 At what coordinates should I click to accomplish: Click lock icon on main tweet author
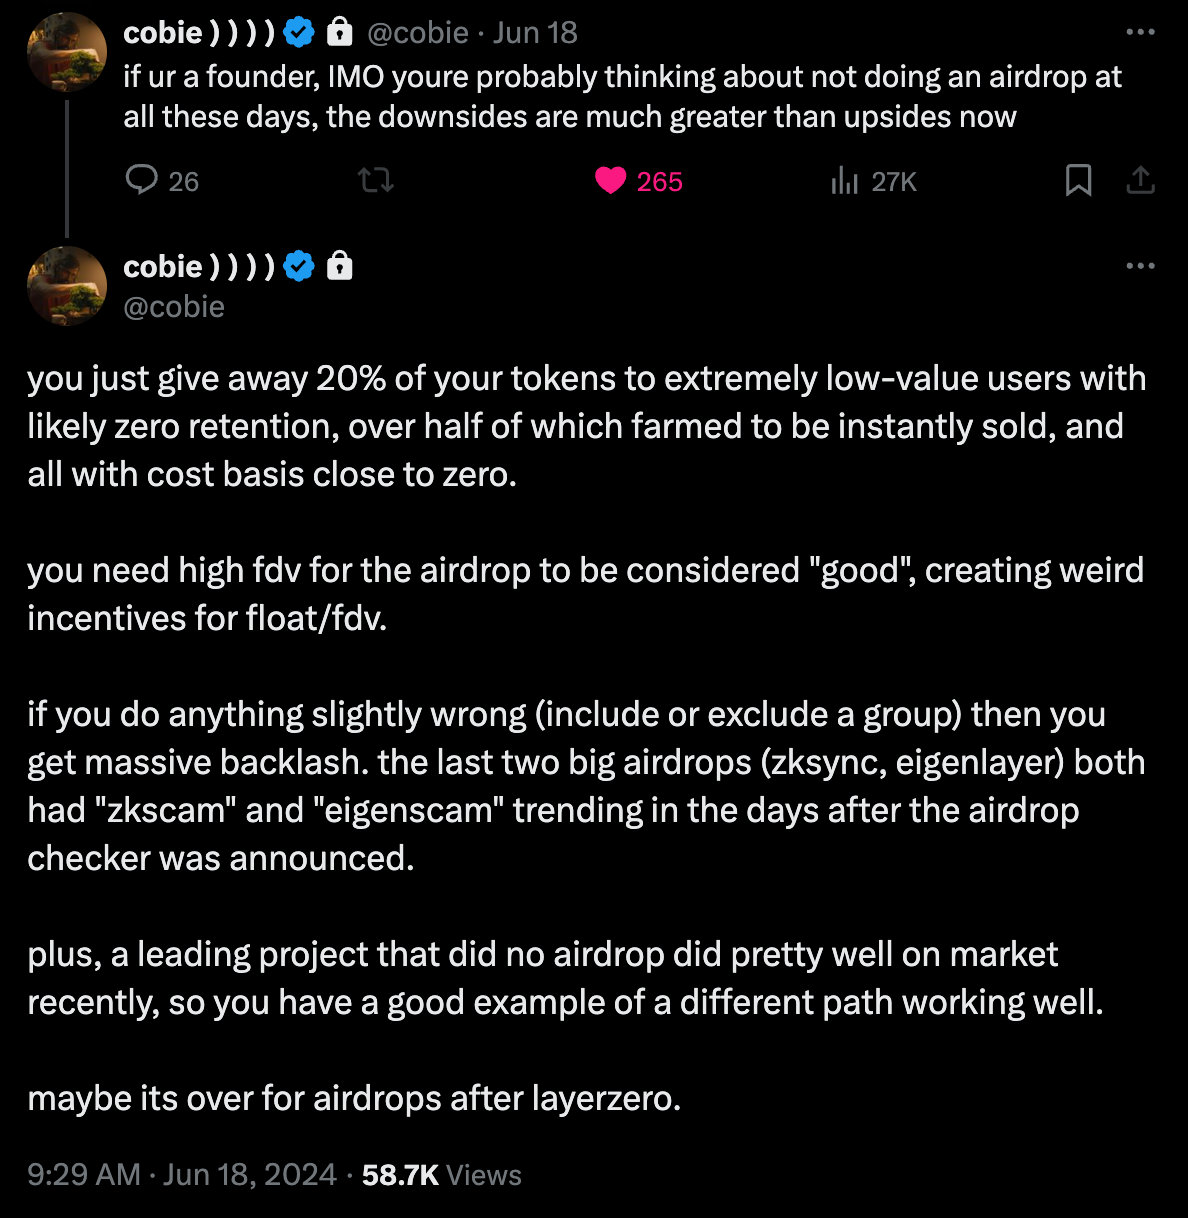(340, 267)
